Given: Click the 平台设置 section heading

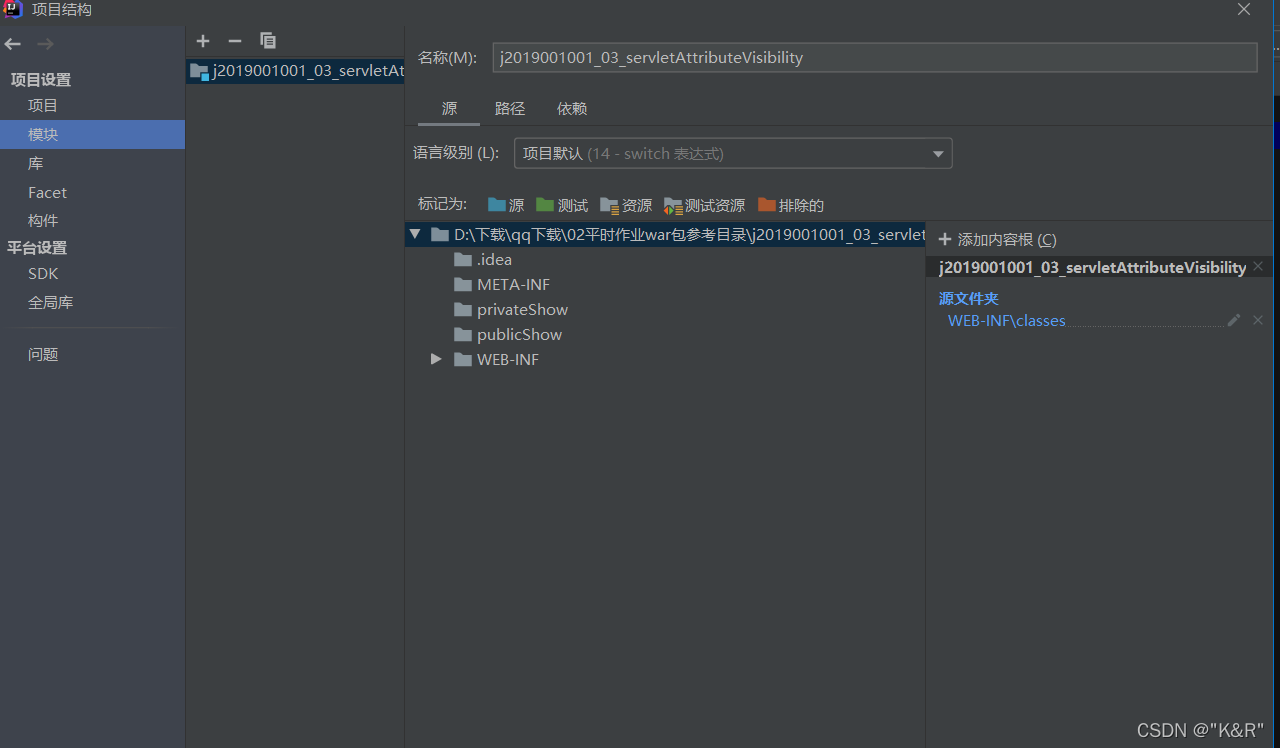Looking at the screenshot, I should [37, 248].
